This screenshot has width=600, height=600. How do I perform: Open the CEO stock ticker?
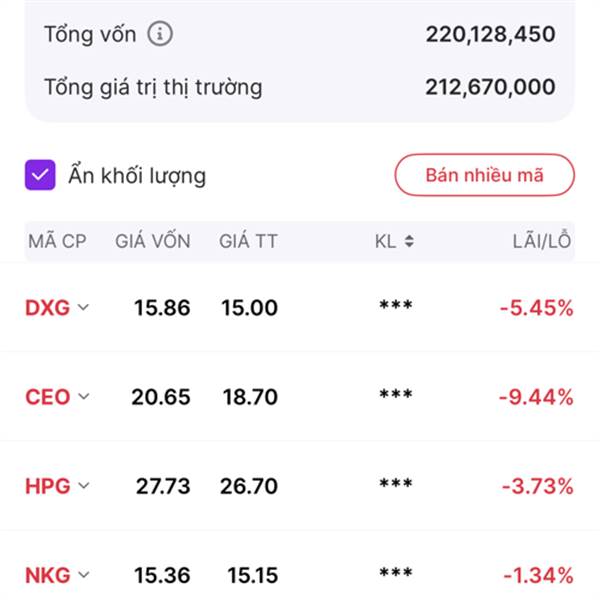47,397
